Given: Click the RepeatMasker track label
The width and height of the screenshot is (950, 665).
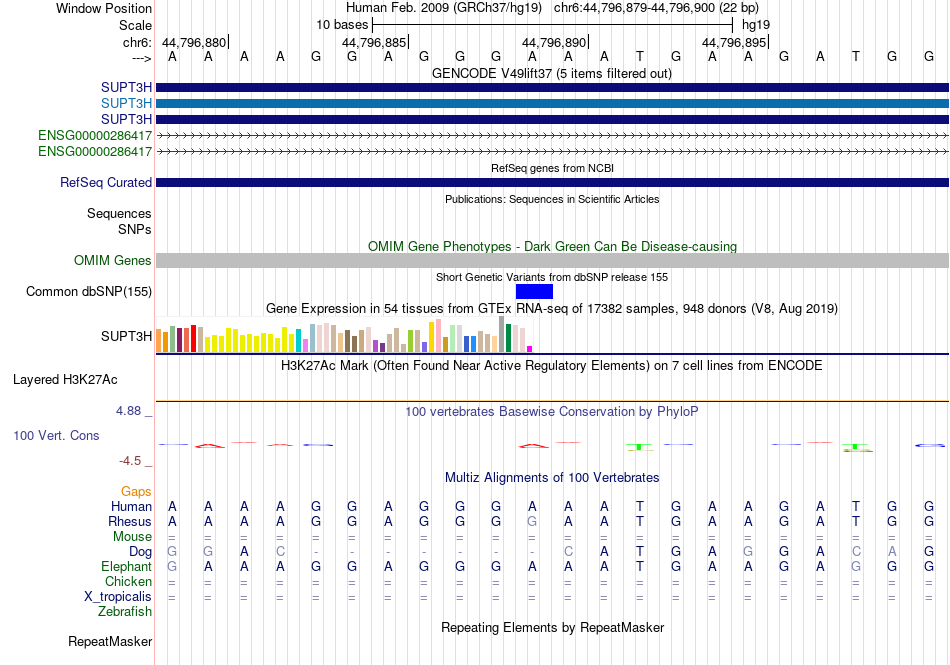Looking at the screenshot, I should click(x=110, y=640).
